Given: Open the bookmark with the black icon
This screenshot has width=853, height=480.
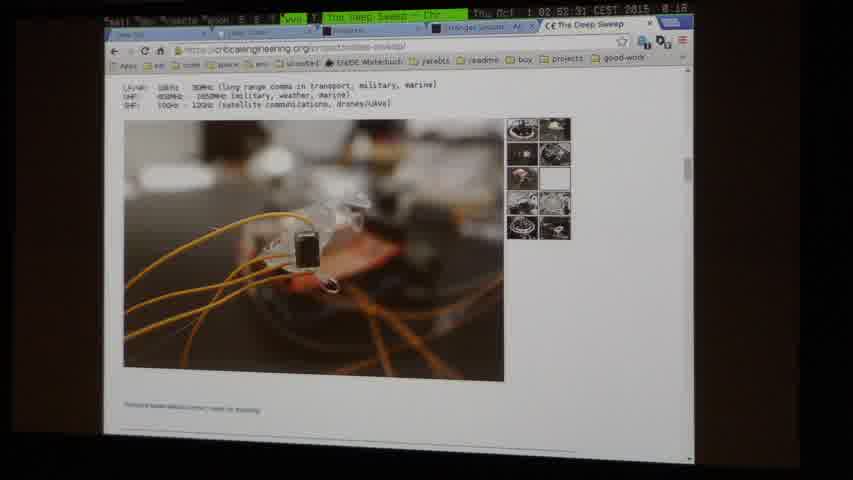Looking at the screenshot, I should (x=363, y=62).
